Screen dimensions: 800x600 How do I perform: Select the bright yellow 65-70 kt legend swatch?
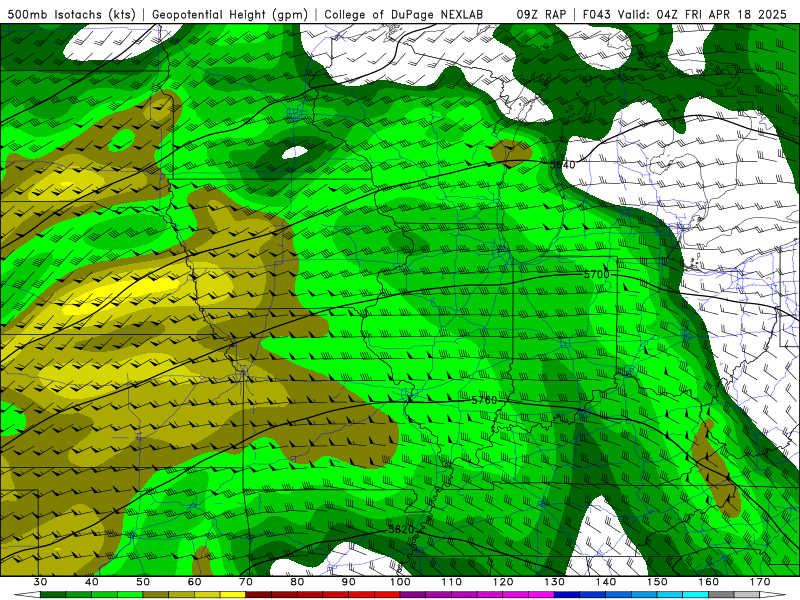tap(233, 595)
